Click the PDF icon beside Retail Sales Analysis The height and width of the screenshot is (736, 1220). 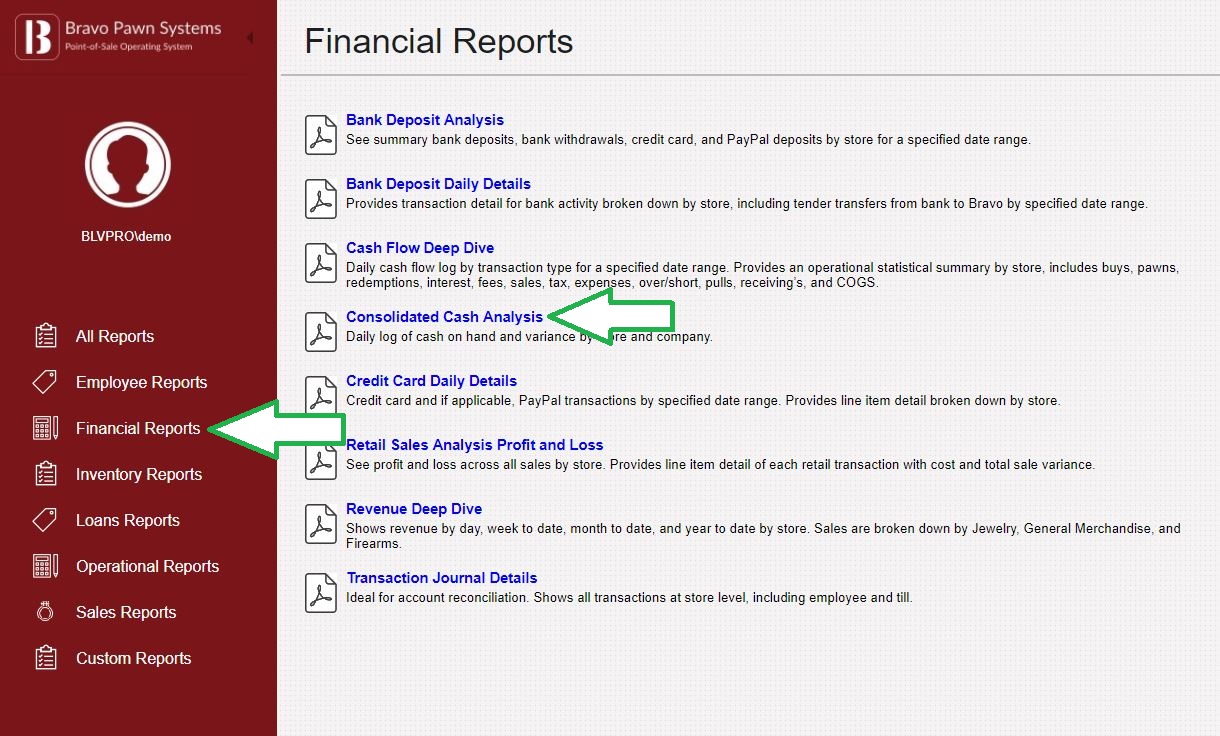pyautogui.click(x=320, y=460)
